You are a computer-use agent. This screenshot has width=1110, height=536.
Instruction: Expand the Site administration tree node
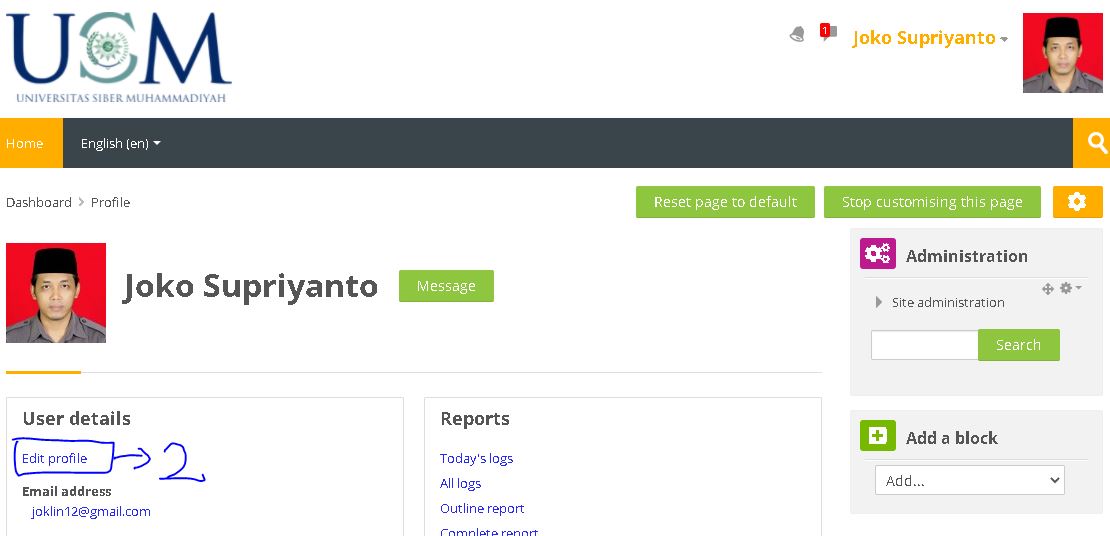pyautogui.click(x=879, y=302)
